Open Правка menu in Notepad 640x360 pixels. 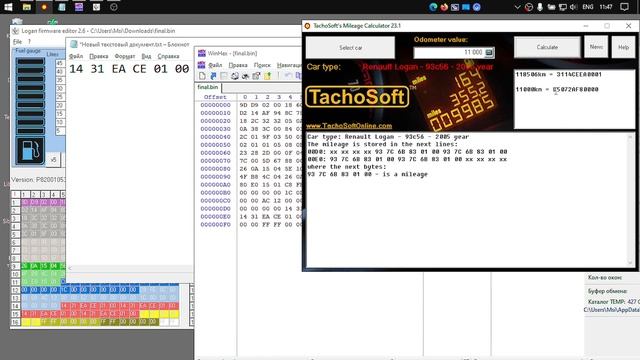click(99, 56)
